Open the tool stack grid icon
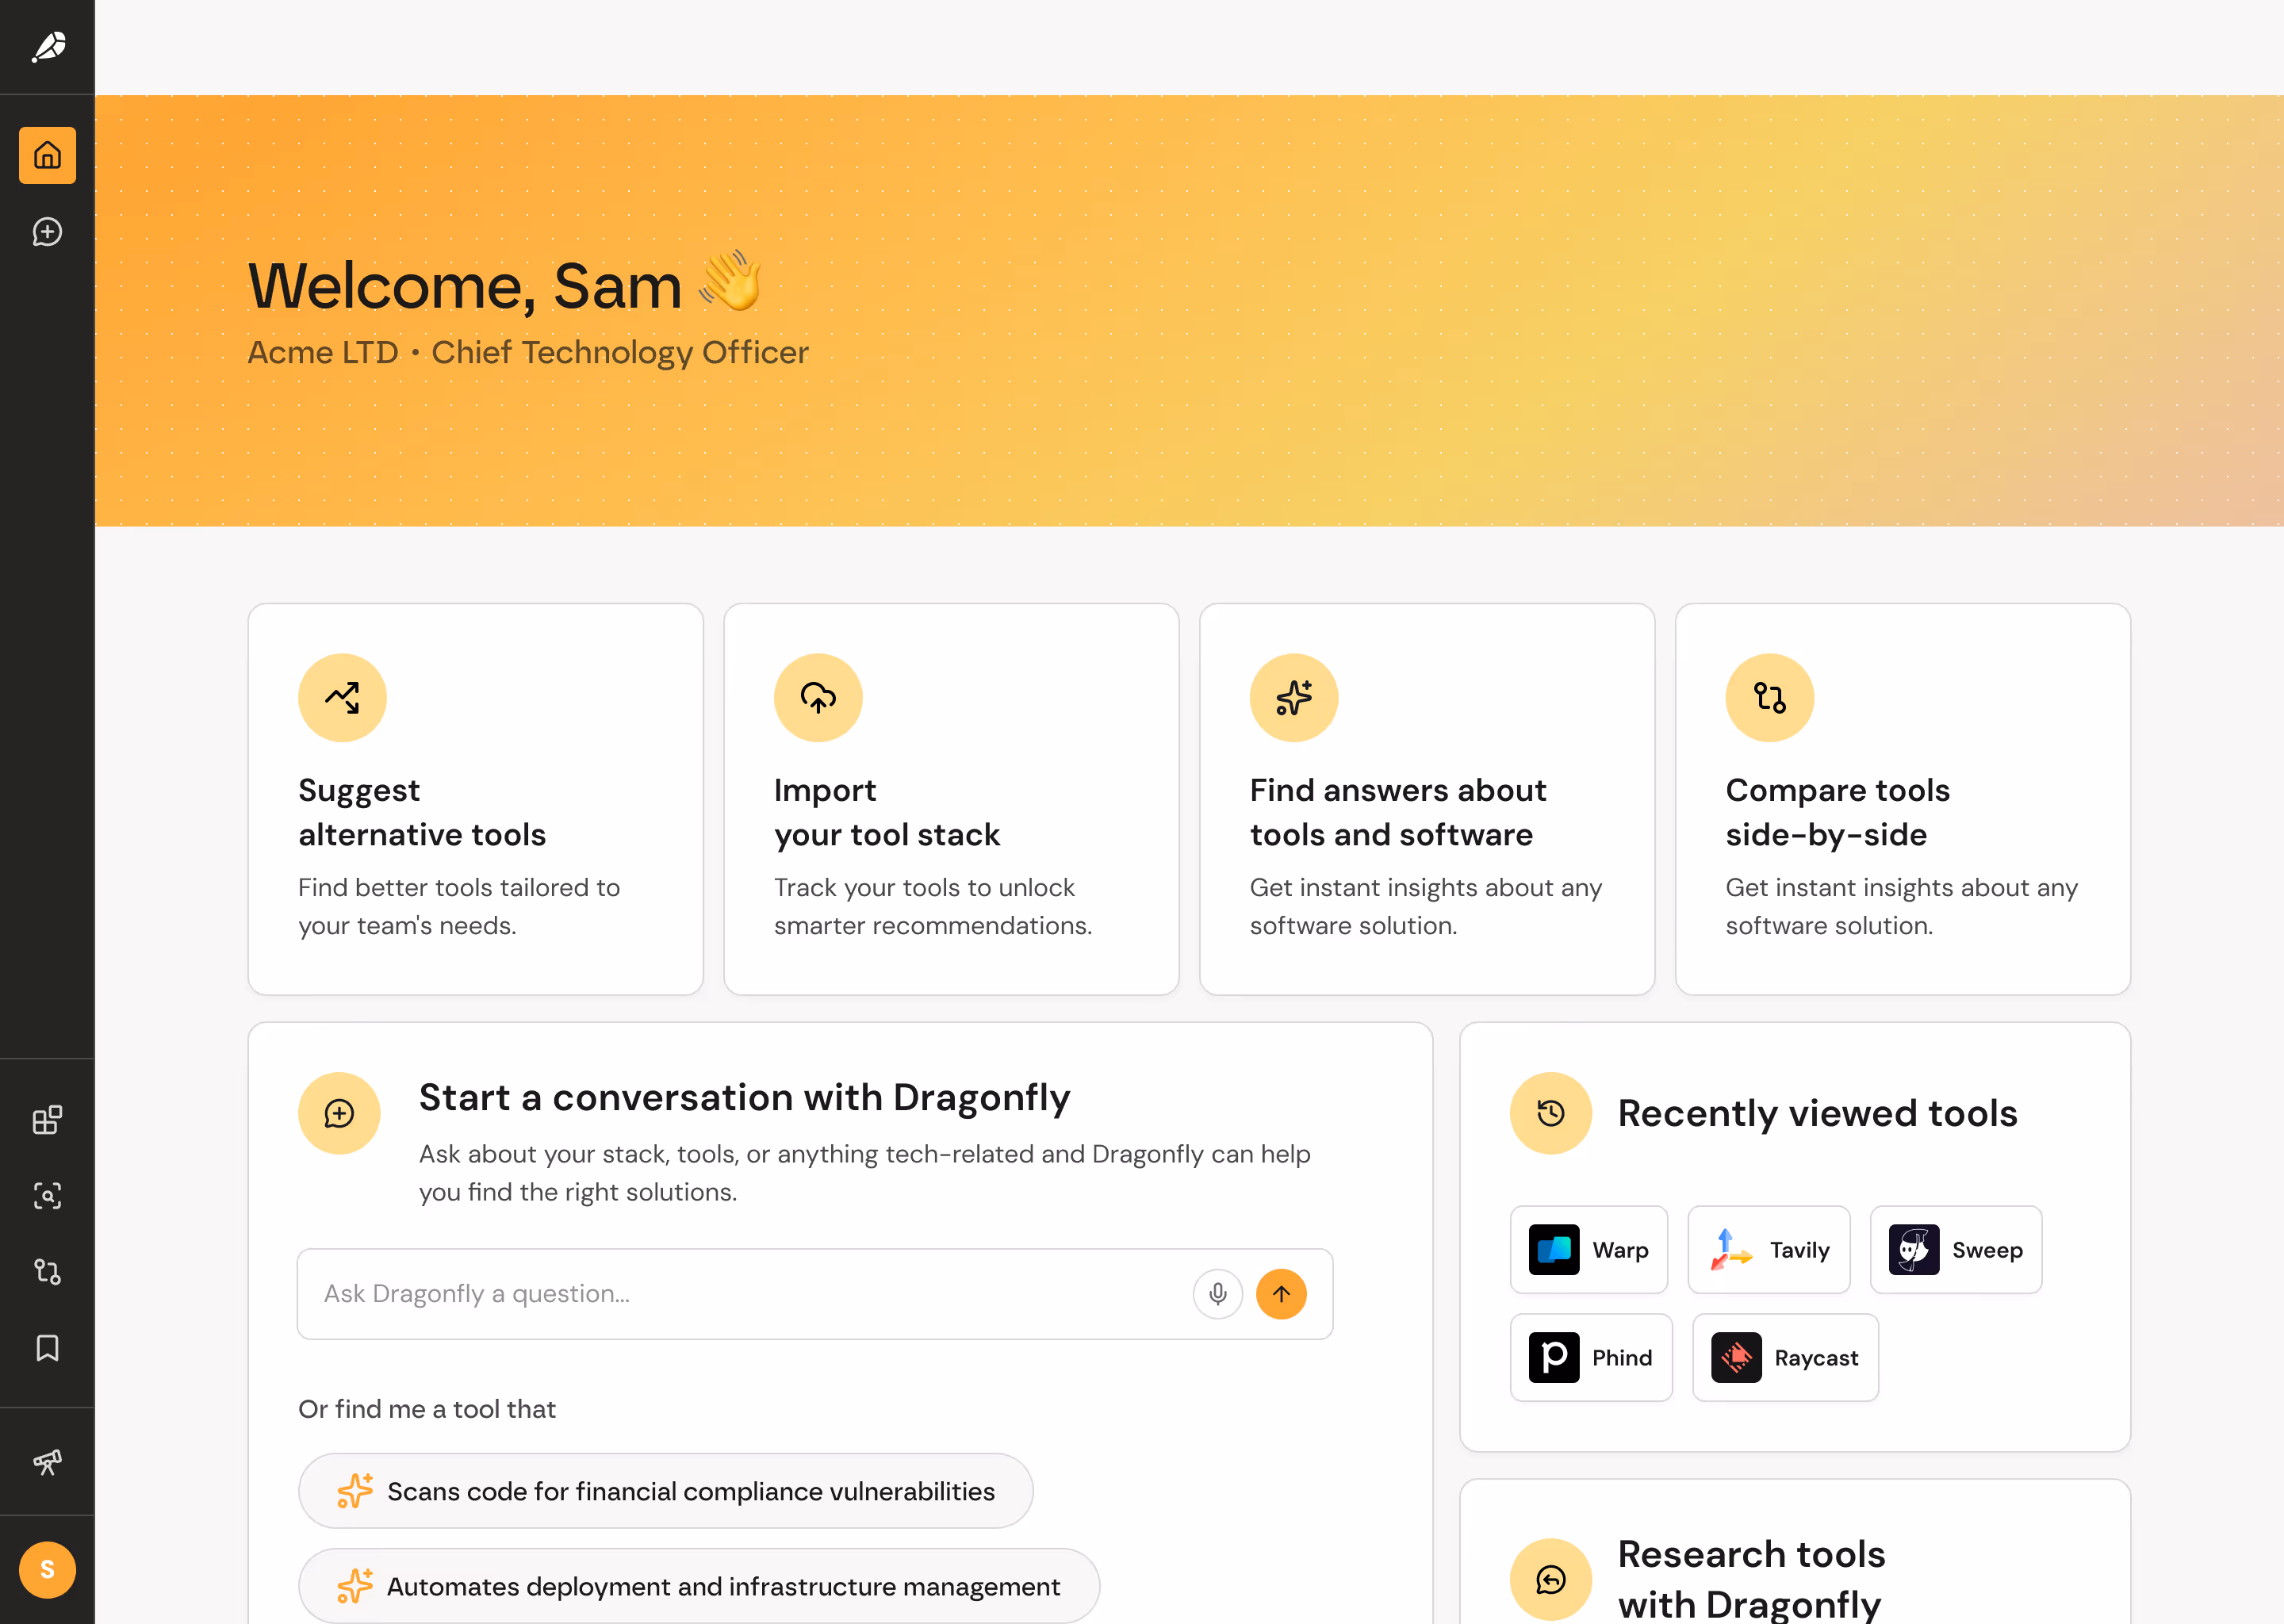Image resolution: width=2284 pixels, height=1624 pixels. tap(47, 1119)
